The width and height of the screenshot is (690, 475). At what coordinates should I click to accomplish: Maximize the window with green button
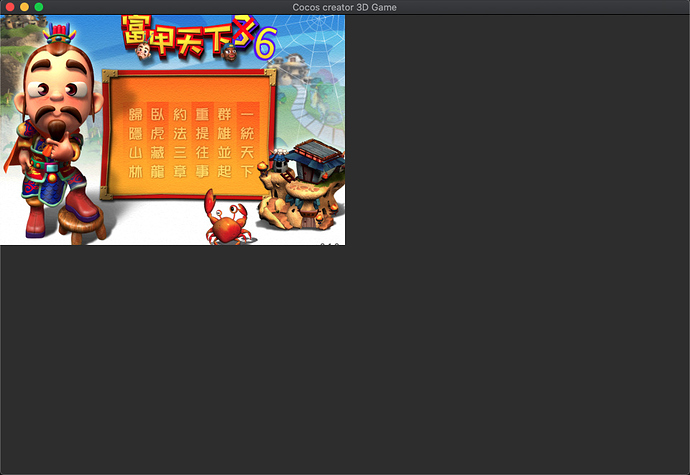[39, 7]
